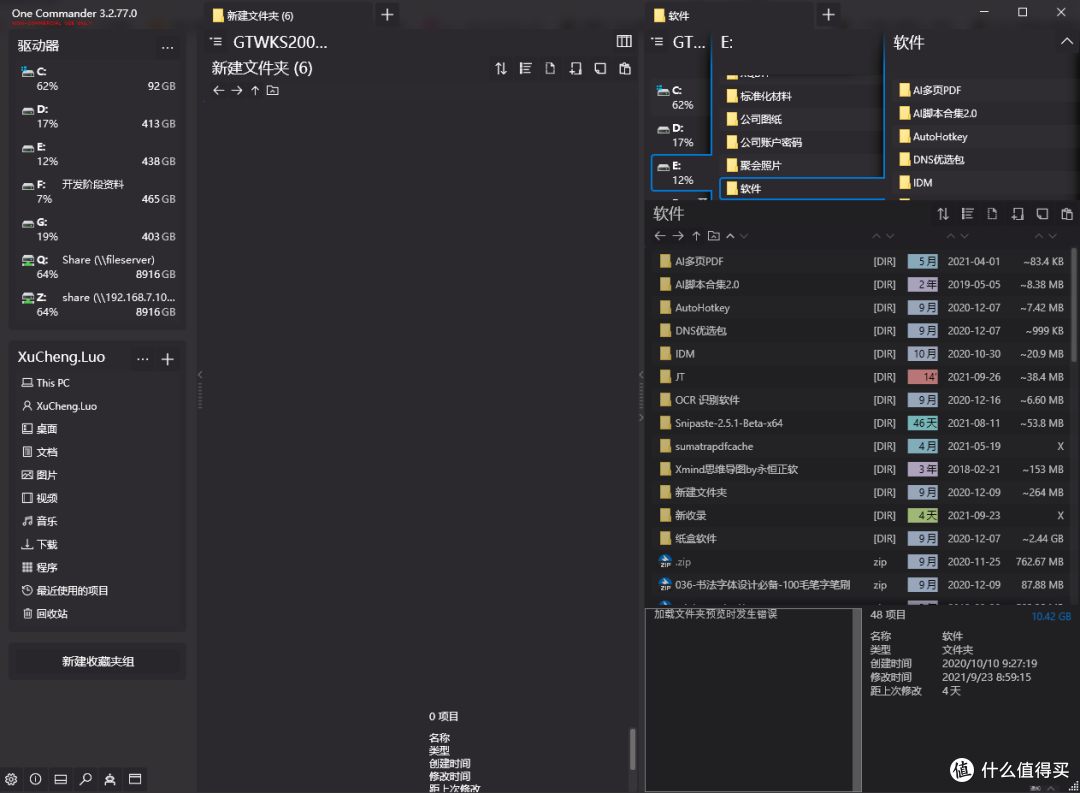
Task: Open 最近使用的项目 in favorites
Action: click(x=65, y=590)
